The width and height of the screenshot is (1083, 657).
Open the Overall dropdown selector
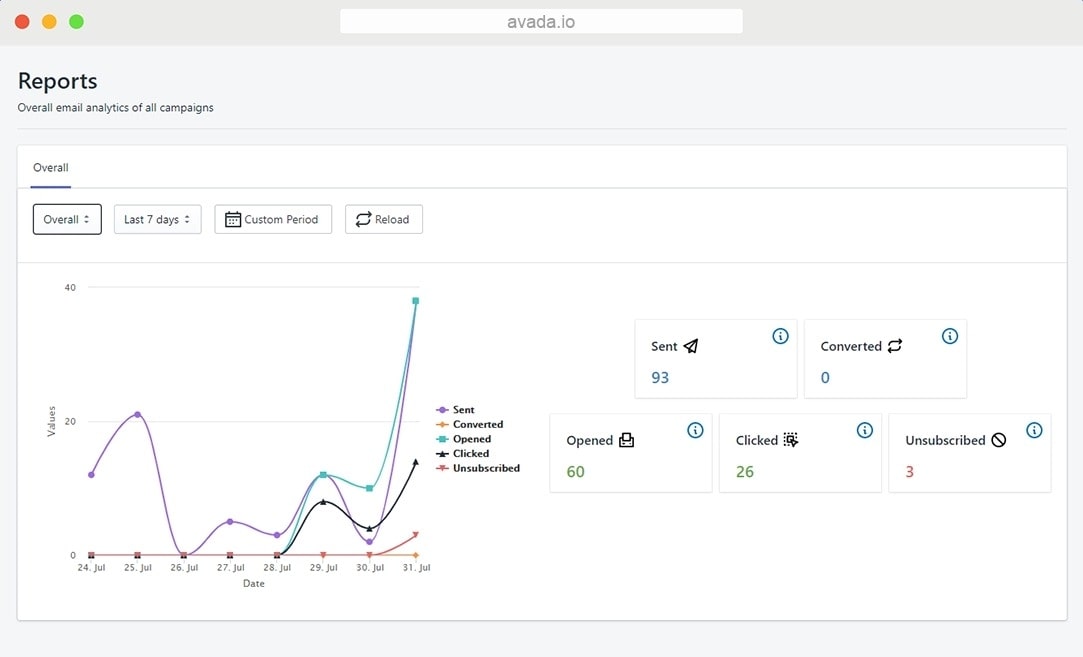pyautogui.click(x=67, y=219)
